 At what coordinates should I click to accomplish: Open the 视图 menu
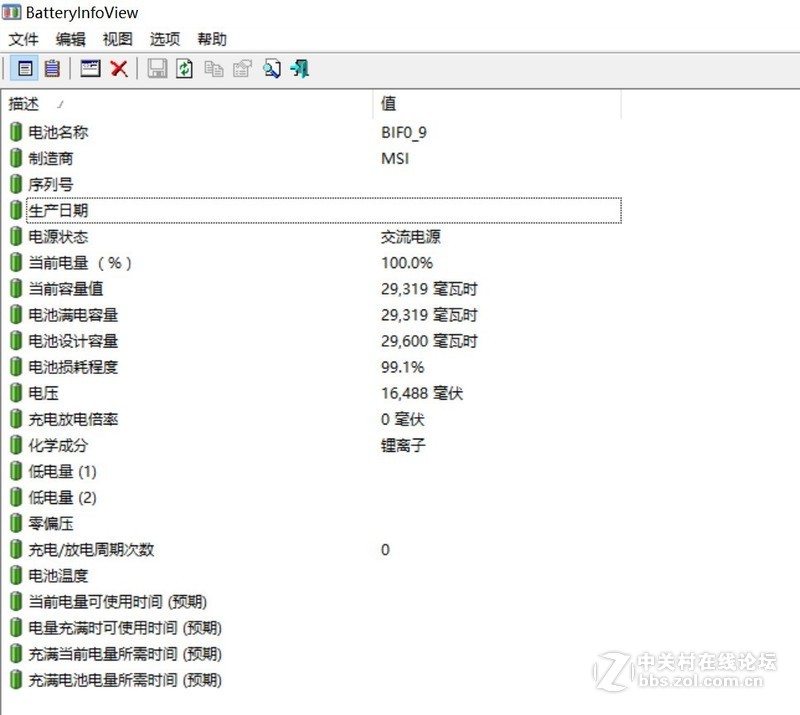pyautogui.click(x=117, y=39)
